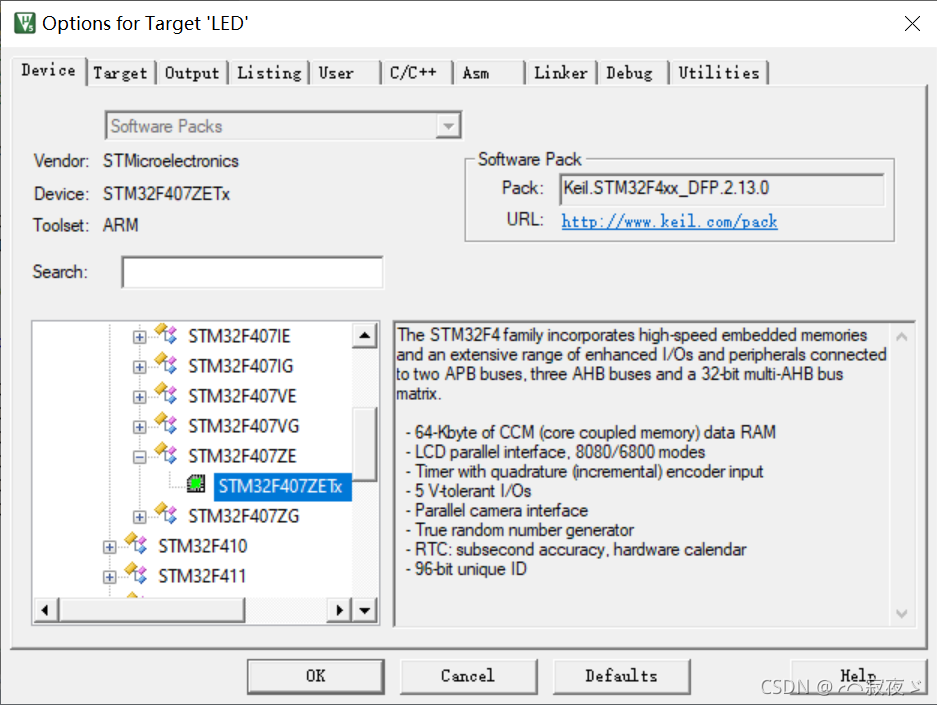Select STM32F410 label in the tree
Viewport: 937px width, 705px height.
[x=203, y=546]
